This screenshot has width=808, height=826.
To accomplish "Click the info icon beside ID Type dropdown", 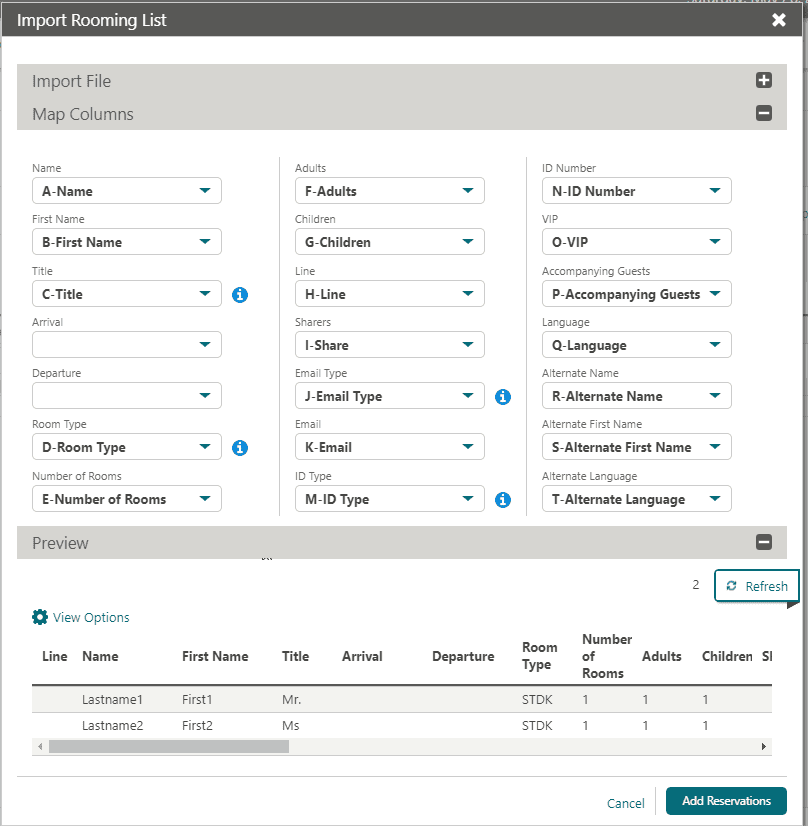I will 502,499.
